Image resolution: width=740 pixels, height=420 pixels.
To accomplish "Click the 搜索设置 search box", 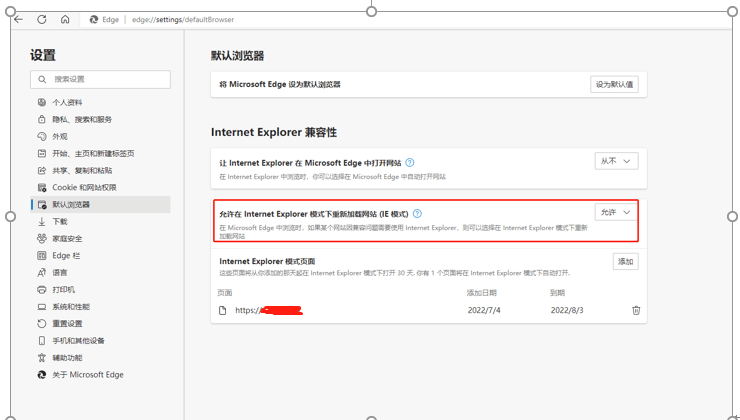I will tap(100, 79).
